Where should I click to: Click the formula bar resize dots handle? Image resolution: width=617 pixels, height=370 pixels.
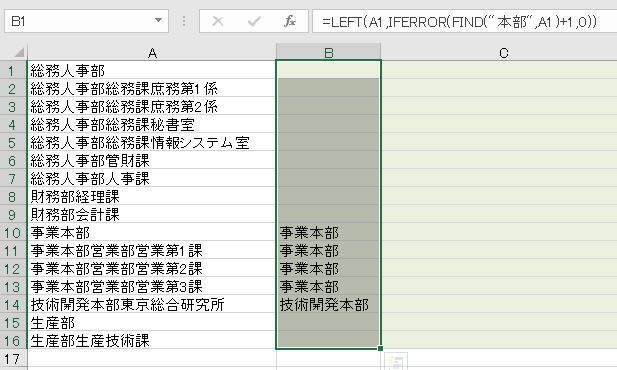coord(184,21)
